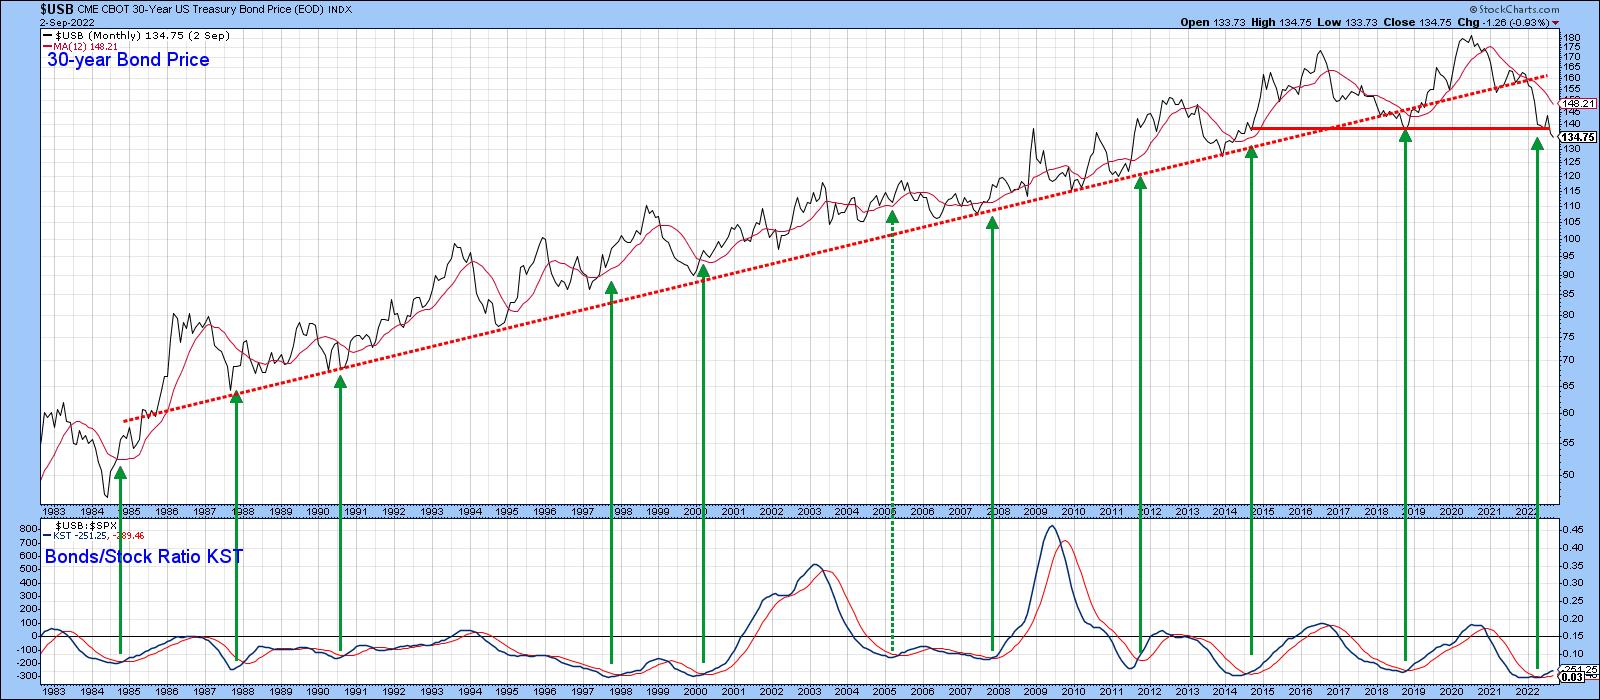Click the red down-triangle beside Chg value
Screen dimensions: 1600x700
[x=1554, y=22]
